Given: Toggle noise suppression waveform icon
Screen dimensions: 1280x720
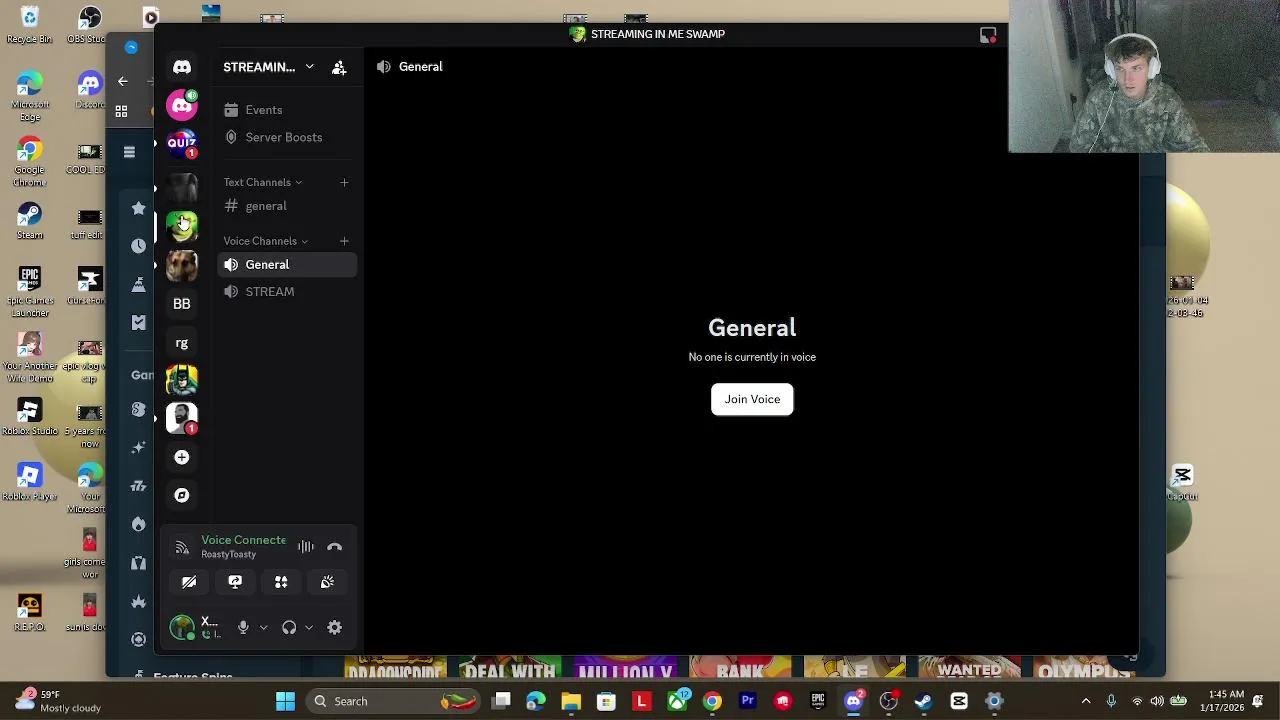Looking at the screenshot, I should click(306, 547).
